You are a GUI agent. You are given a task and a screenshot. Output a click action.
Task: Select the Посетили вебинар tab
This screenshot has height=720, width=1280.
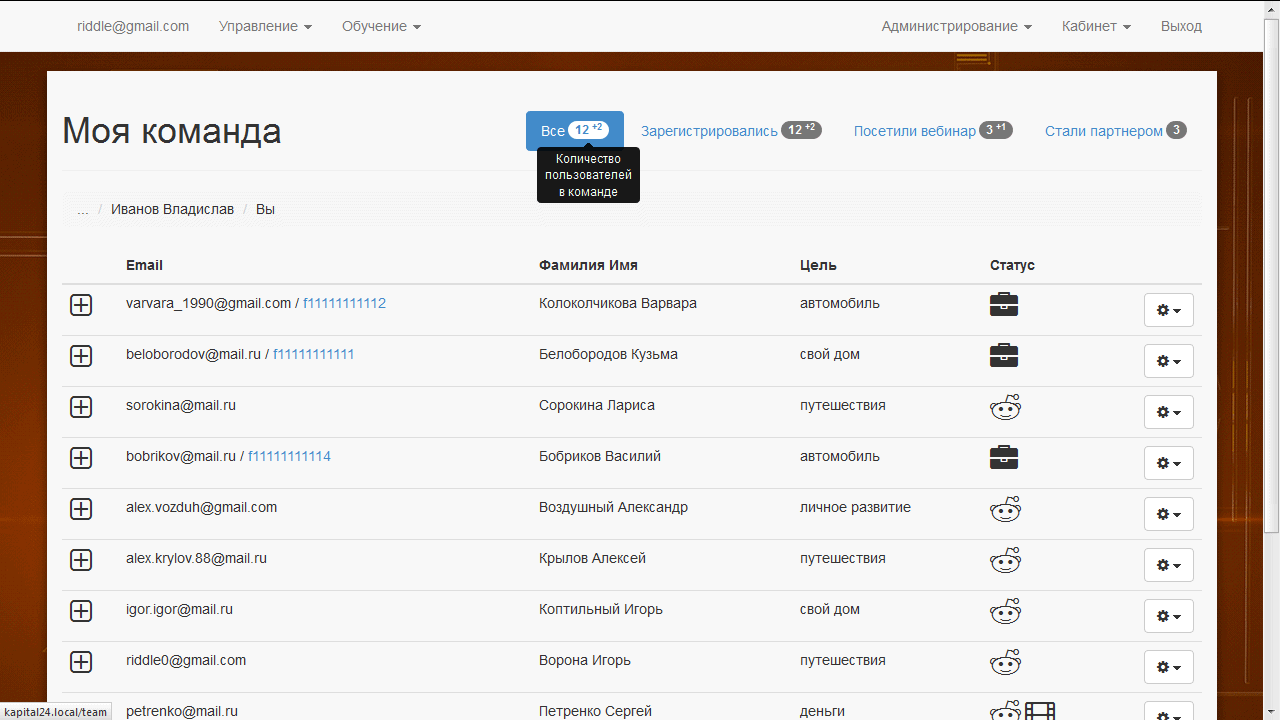(933, 131)
